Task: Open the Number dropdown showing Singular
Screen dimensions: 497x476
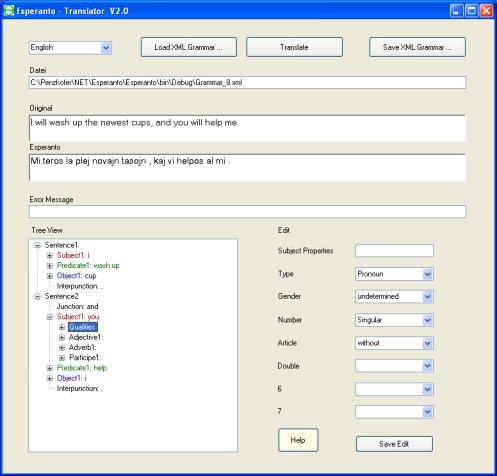Action: point(427,320)
